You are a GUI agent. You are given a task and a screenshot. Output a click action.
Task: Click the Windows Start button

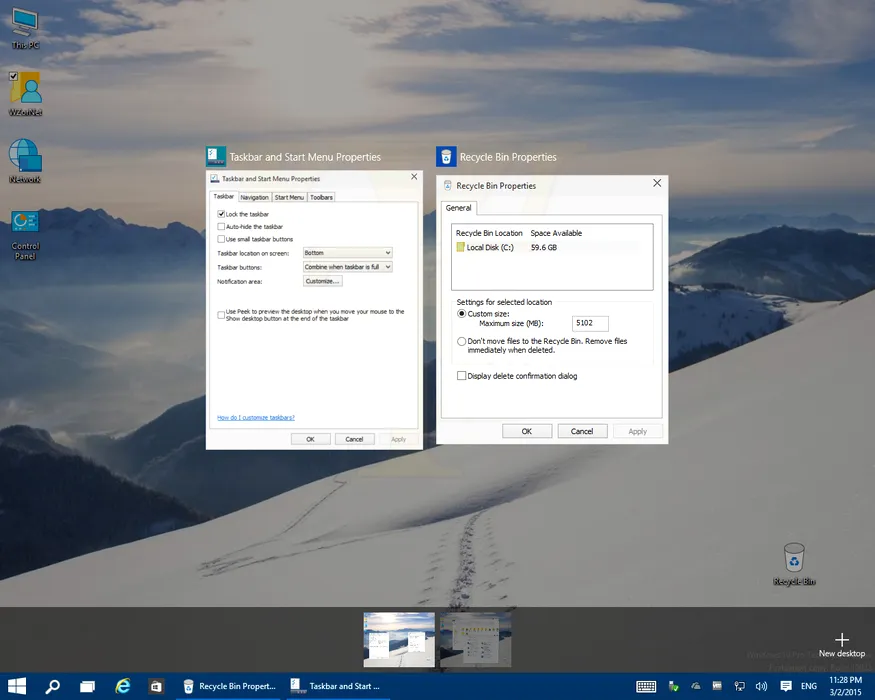point(17,686)
